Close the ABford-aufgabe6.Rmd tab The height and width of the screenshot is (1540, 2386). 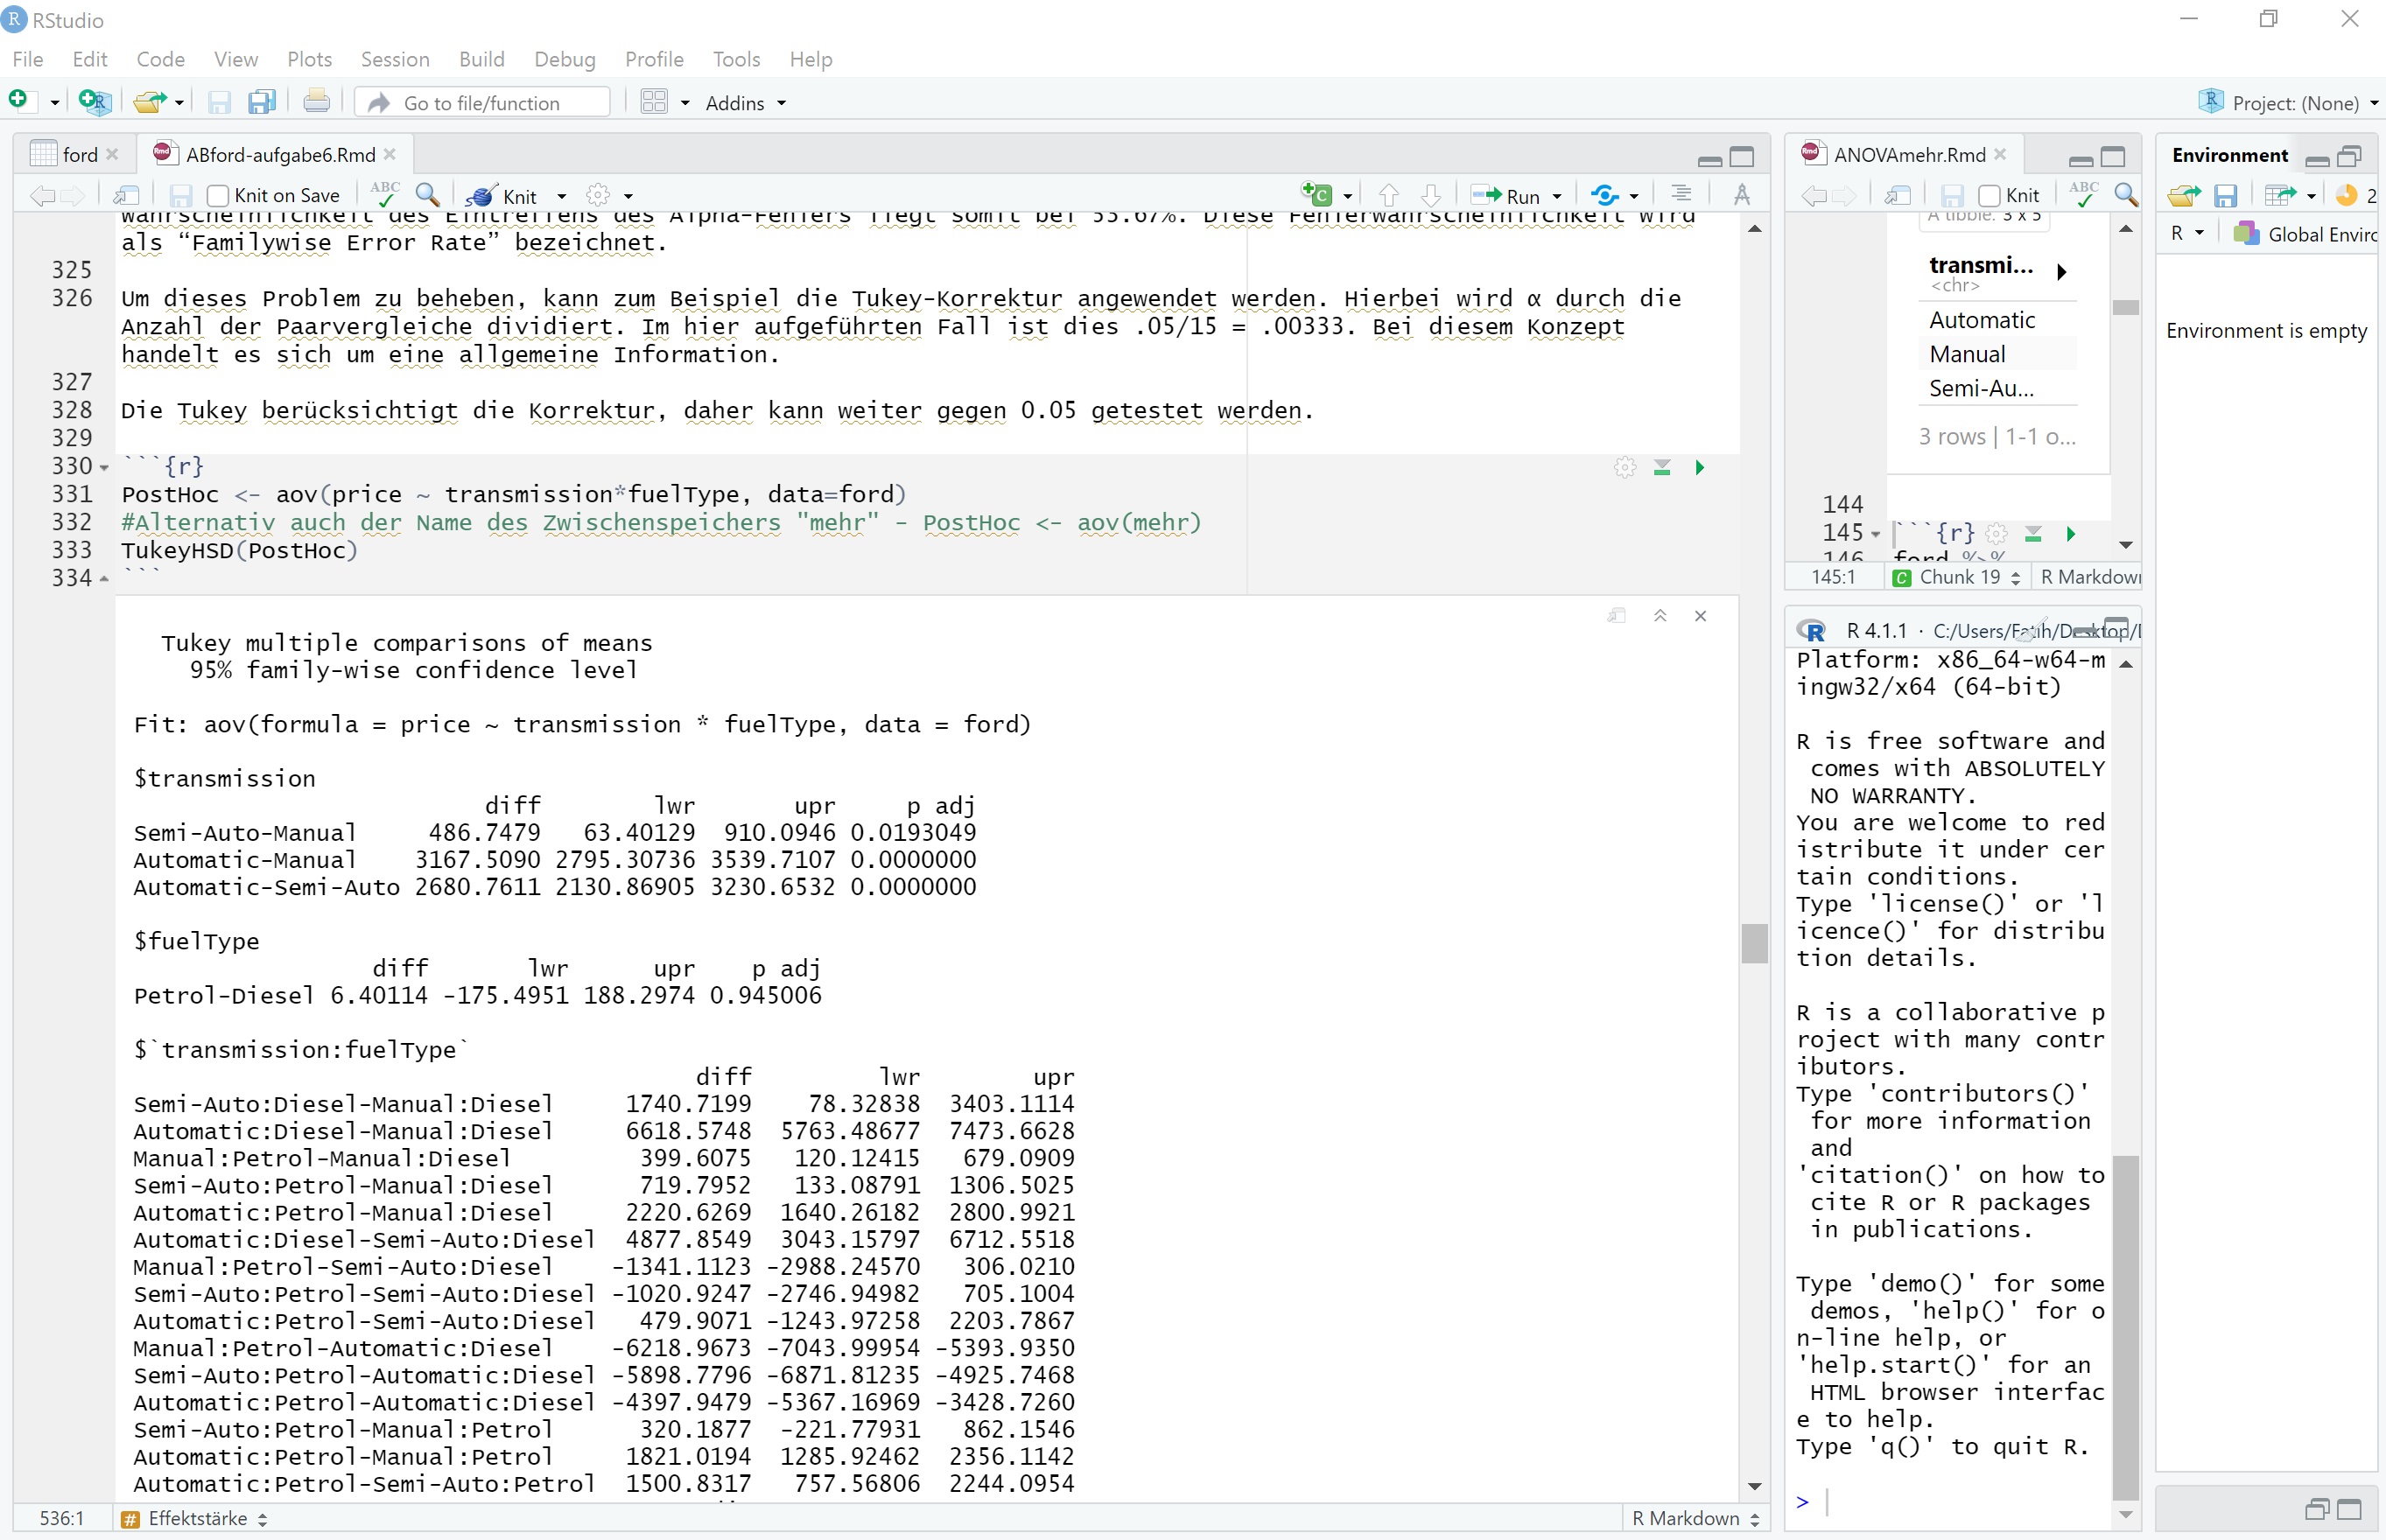click(x=390, y=154)
